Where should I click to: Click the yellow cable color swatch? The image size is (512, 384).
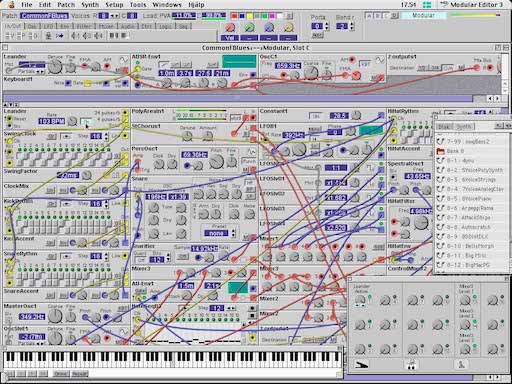click(249, 16)
